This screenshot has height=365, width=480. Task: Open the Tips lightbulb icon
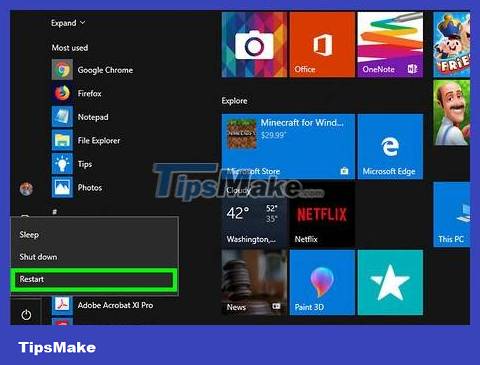62,164
